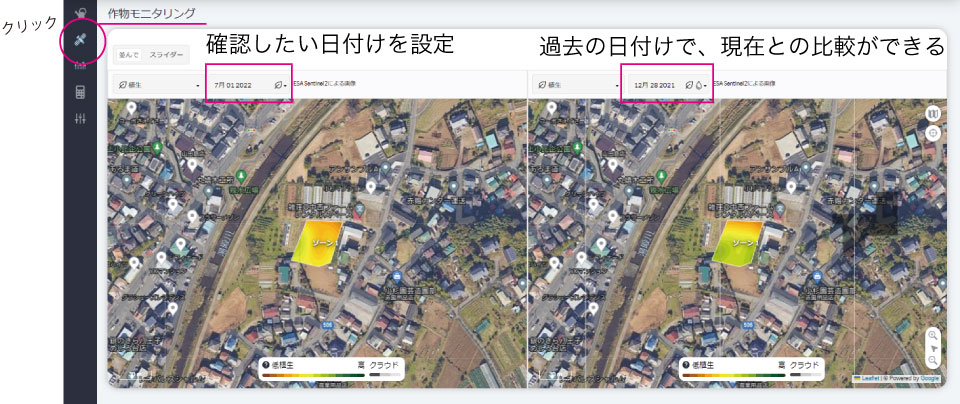Open left date picker 7月 01 2022

(x=250, y=85)
